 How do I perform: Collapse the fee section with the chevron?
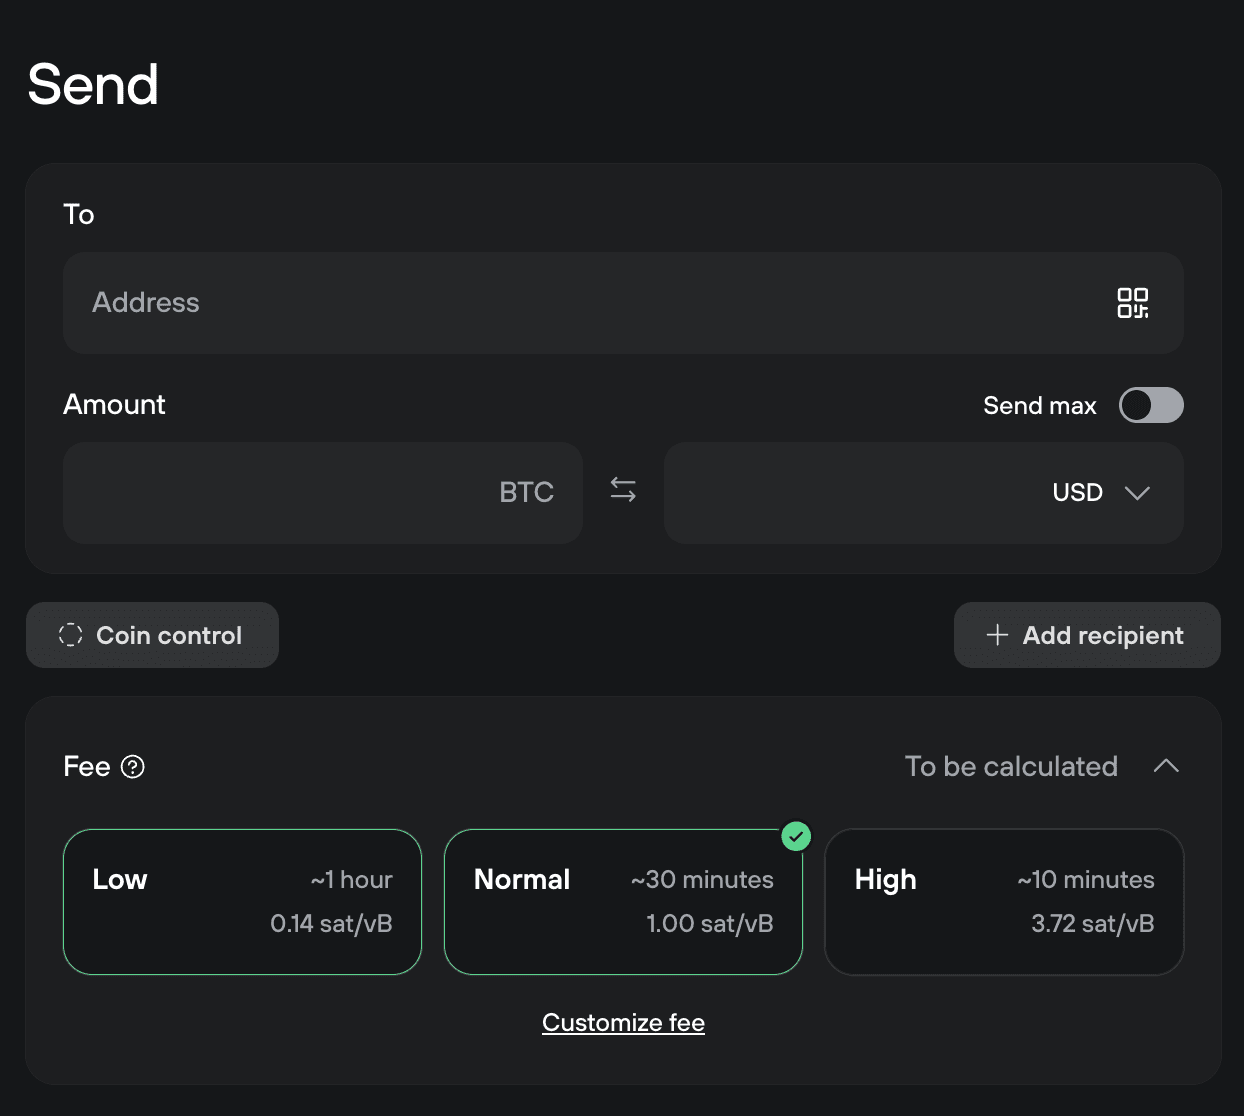coord(1166,766)
